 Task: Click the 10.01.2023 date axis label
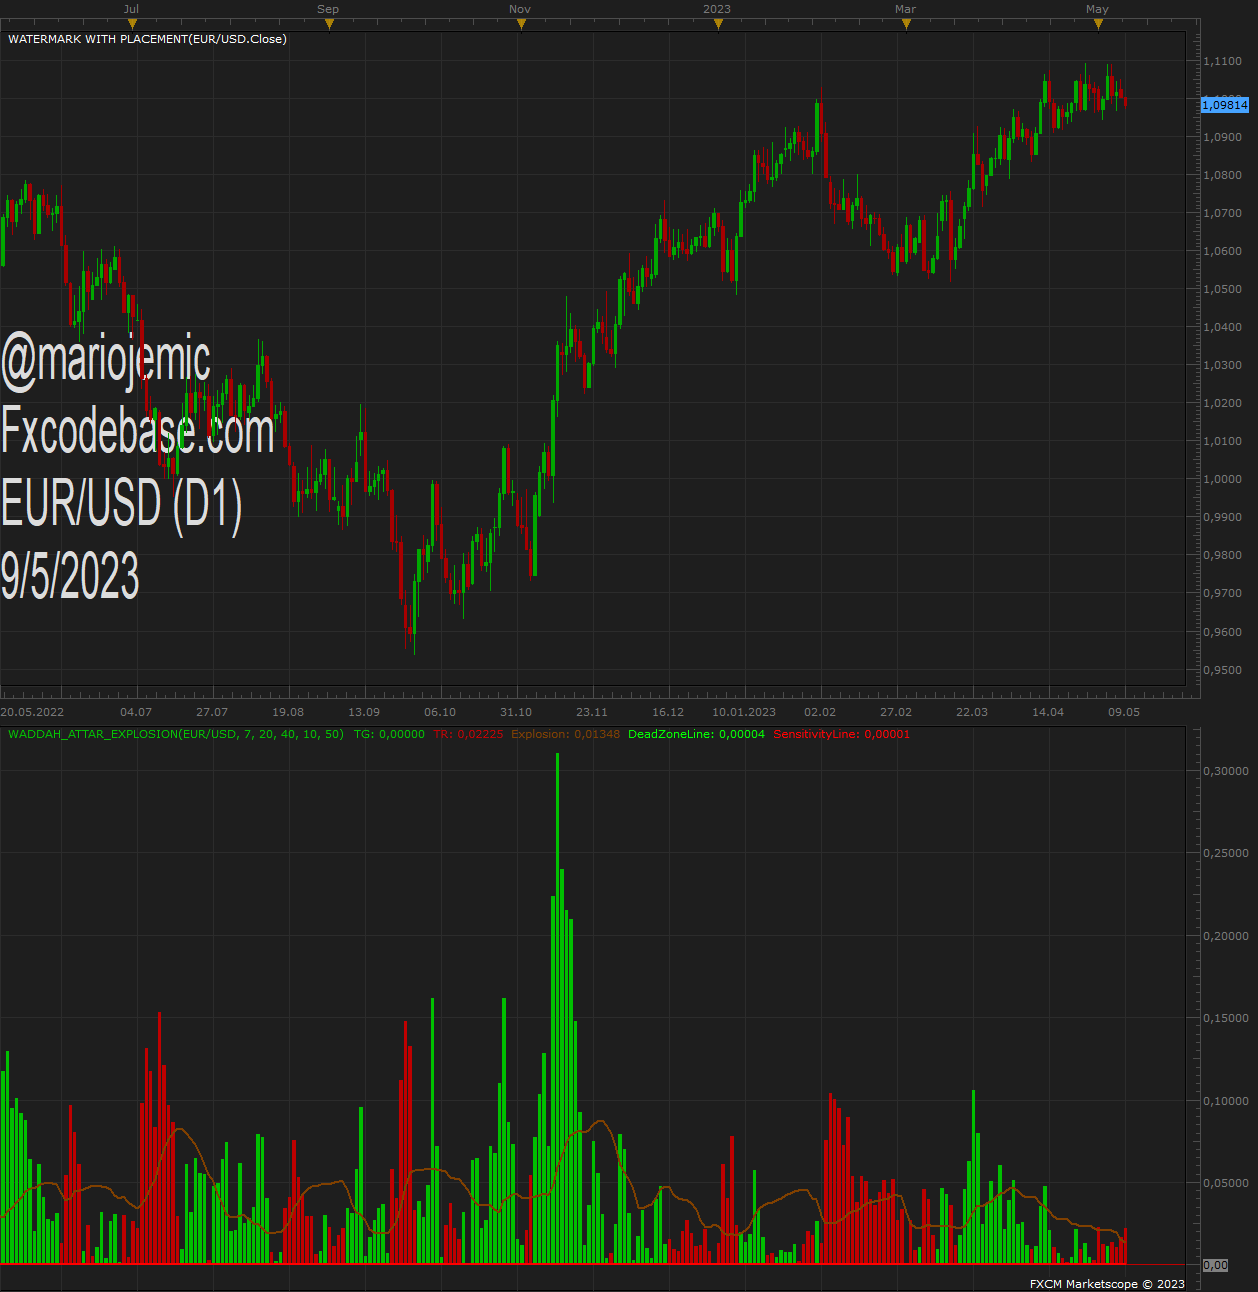point(744,712)
